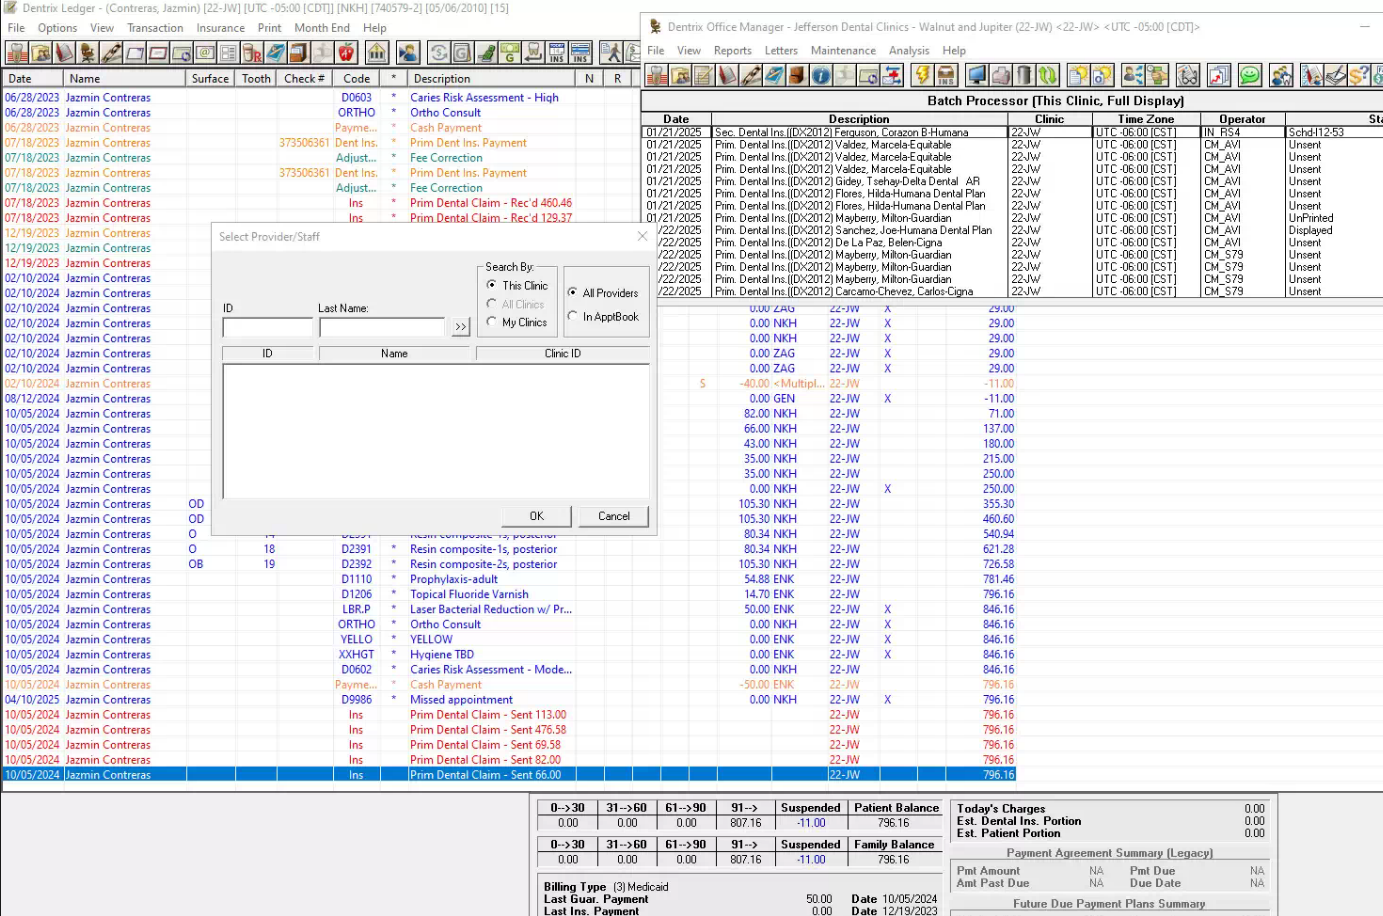Image resolution: width=1383 pixels, height=916 pixels.
Task: Click the lightning bolt icon in Office Manager
Action: click(x=922, y=75)
